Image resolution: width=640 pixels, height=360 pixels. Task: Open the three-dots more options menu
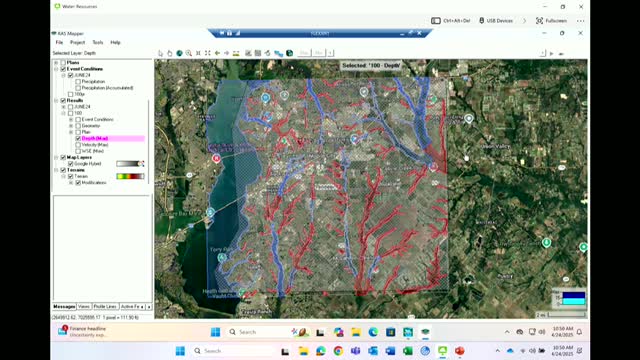click(x=580, y=20)
